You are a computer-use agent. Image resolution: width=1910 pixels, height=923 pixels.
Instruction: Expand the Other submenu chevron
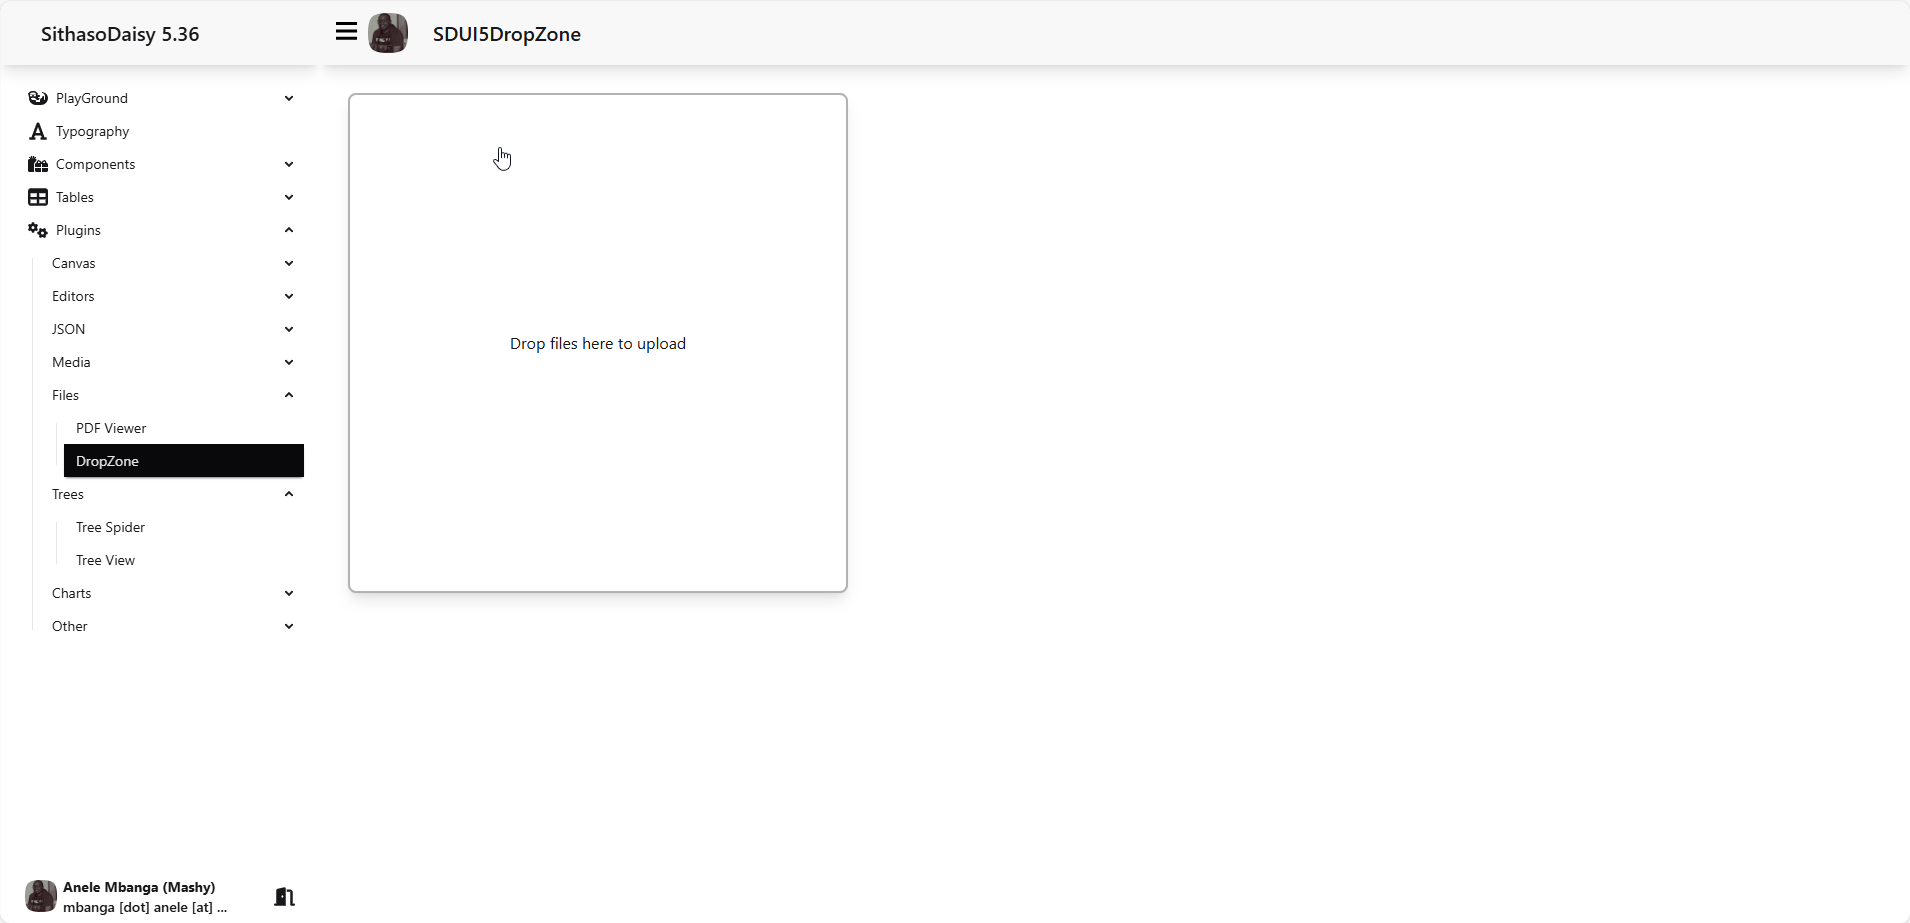[x=289, y=626]
